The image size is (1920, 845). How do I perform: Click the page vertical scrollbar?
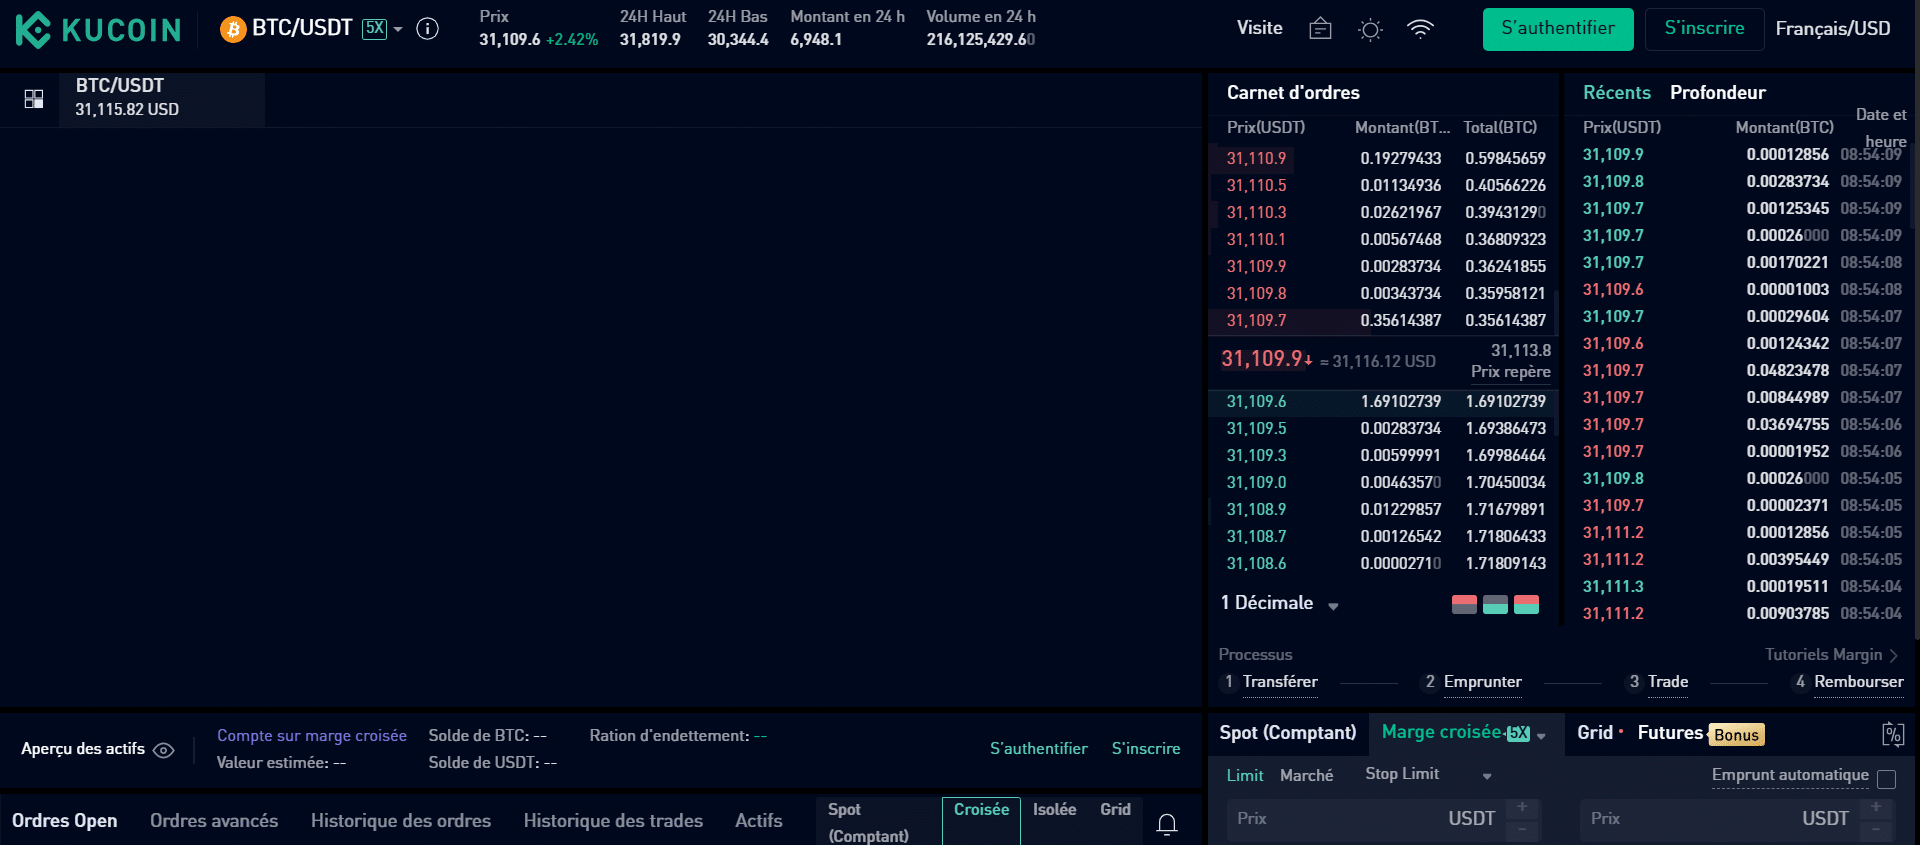(x=1916, y=320)
